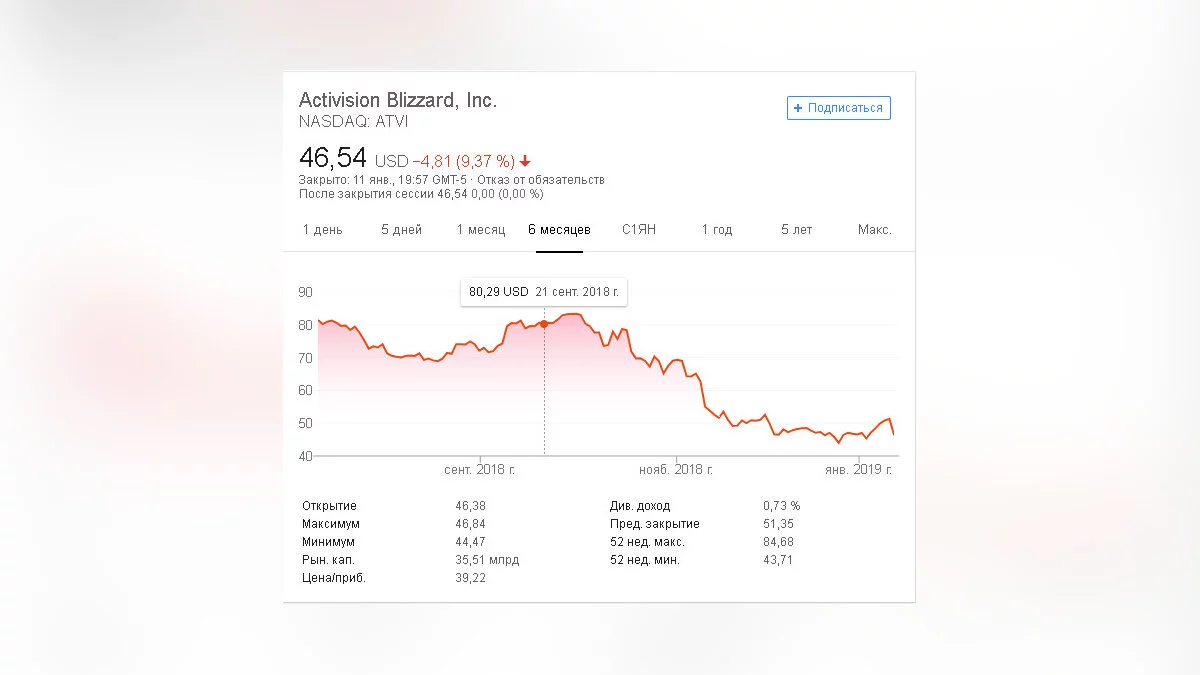Click the plus icon on Подписаться button
The image size is (1200, 675).
click(x=798, y=108)
